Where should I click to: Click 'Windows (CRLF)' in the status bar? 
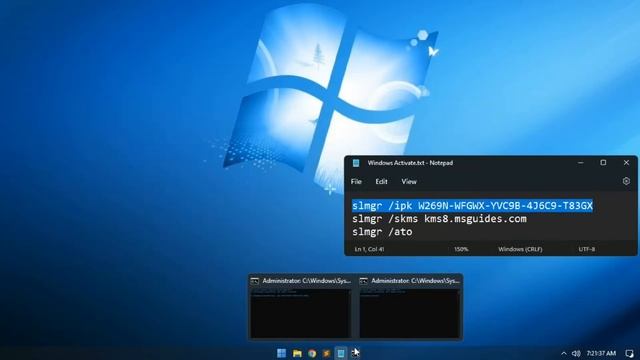click(x=520, y=249)
